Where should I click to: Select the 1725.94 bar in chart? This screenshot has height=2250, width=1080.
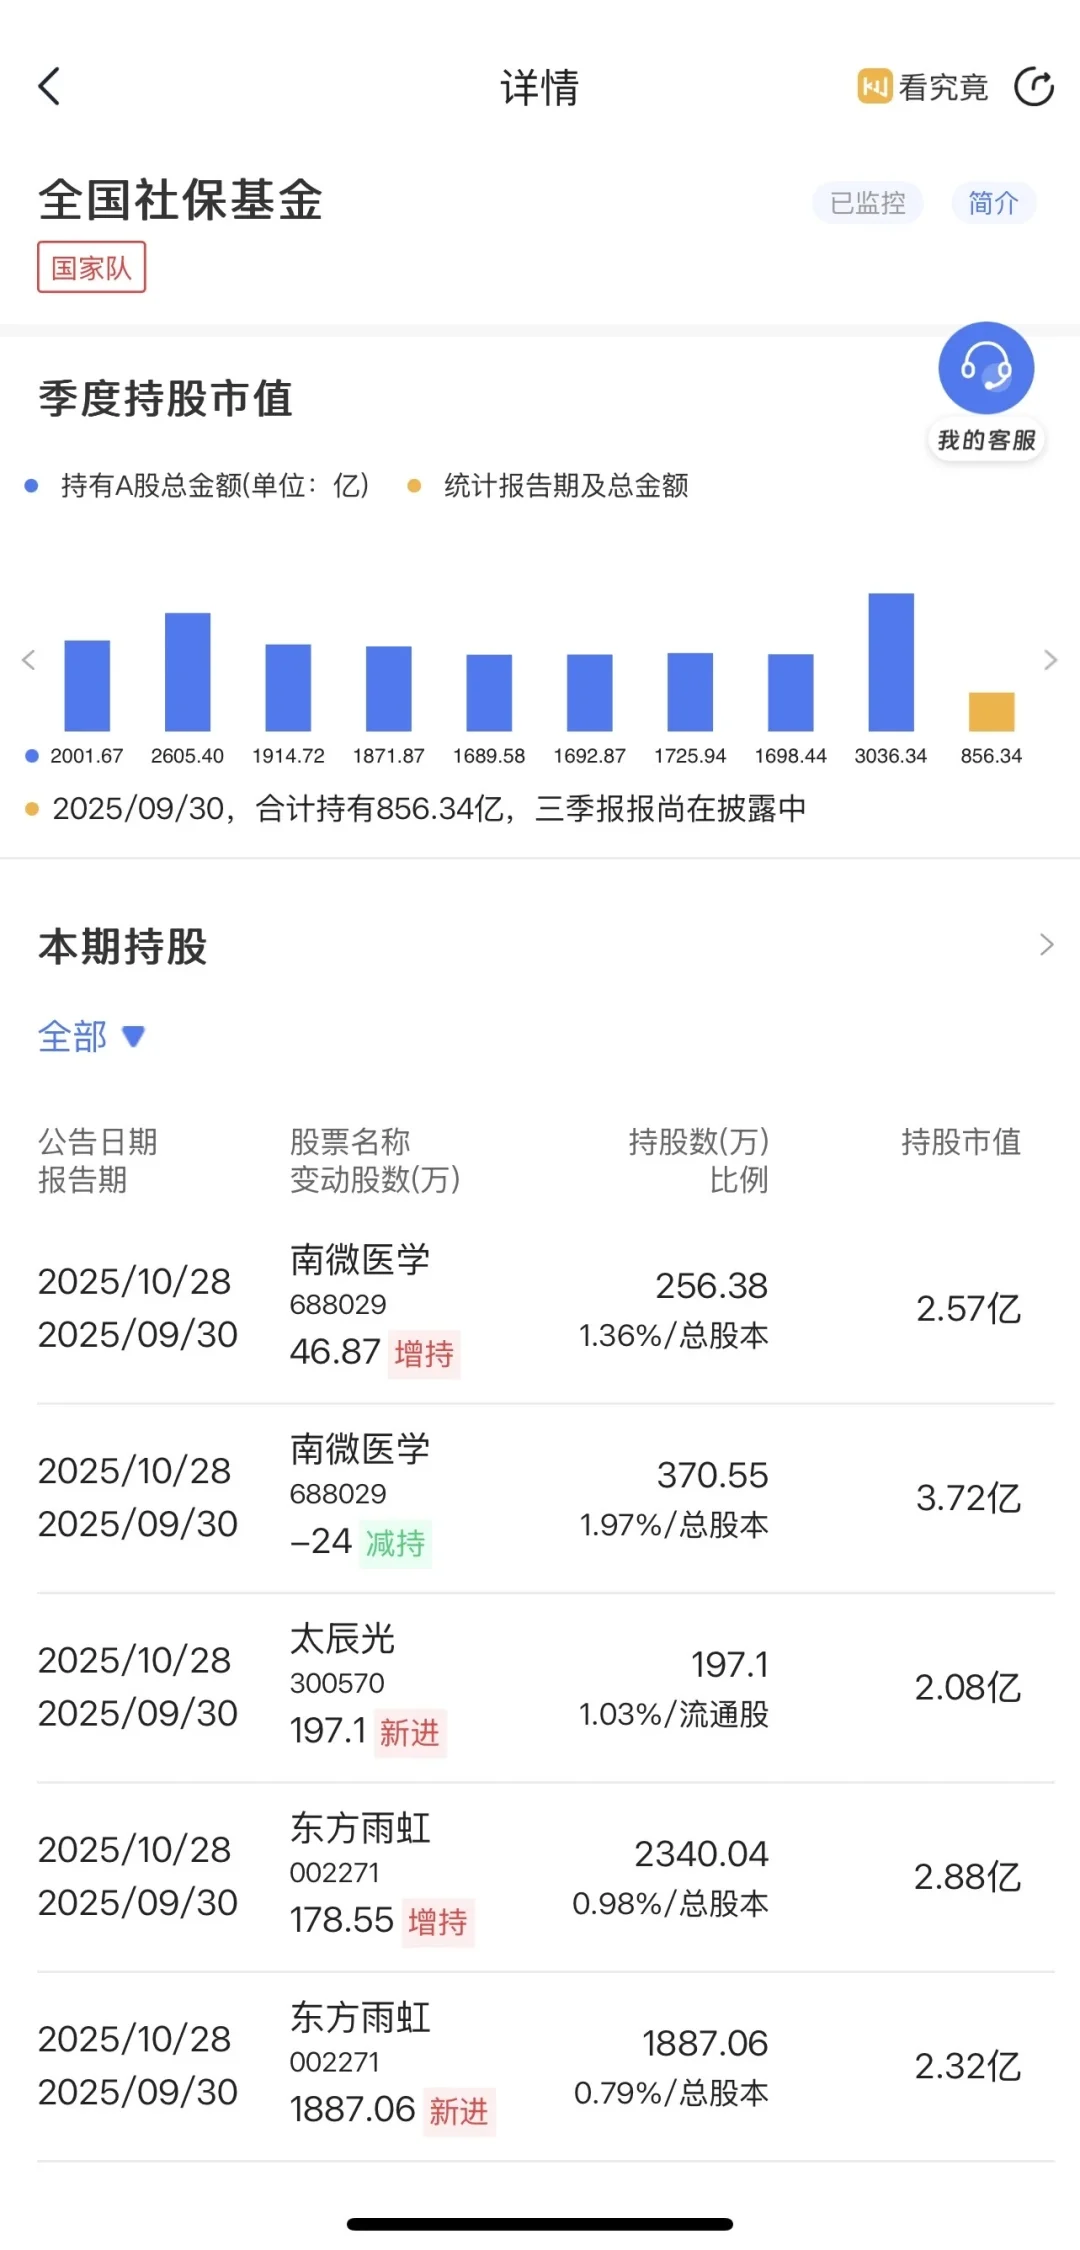(690, 692)
